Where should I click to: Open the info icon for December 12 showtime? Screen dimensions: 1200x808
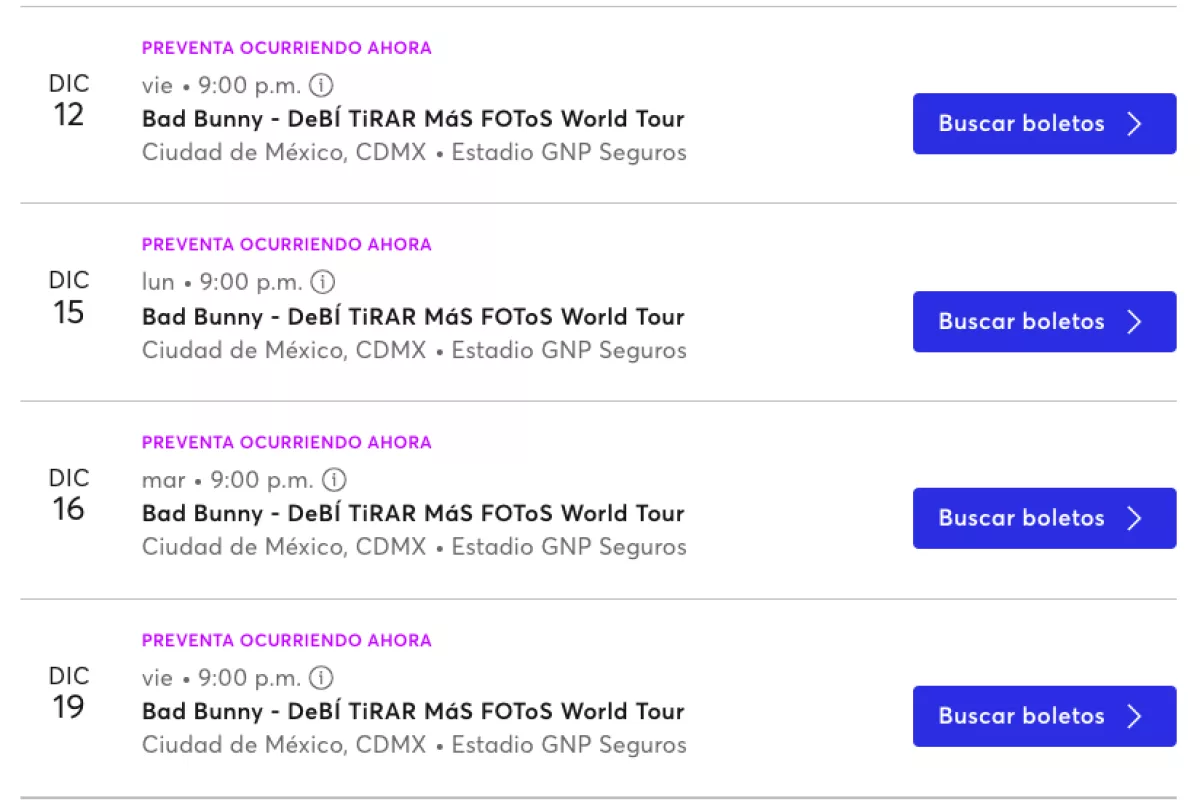pos(322,85)
